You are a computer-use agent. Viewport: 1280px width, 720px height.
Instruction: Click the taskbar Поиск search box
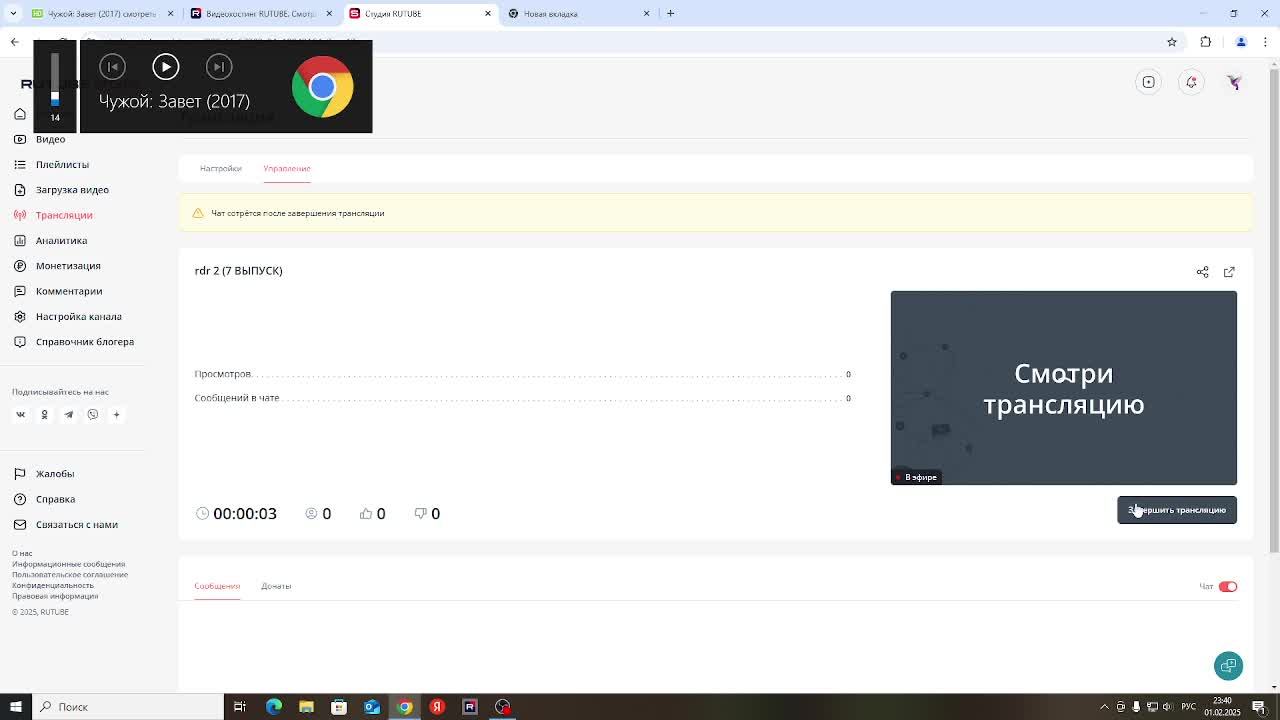[128, 707]
